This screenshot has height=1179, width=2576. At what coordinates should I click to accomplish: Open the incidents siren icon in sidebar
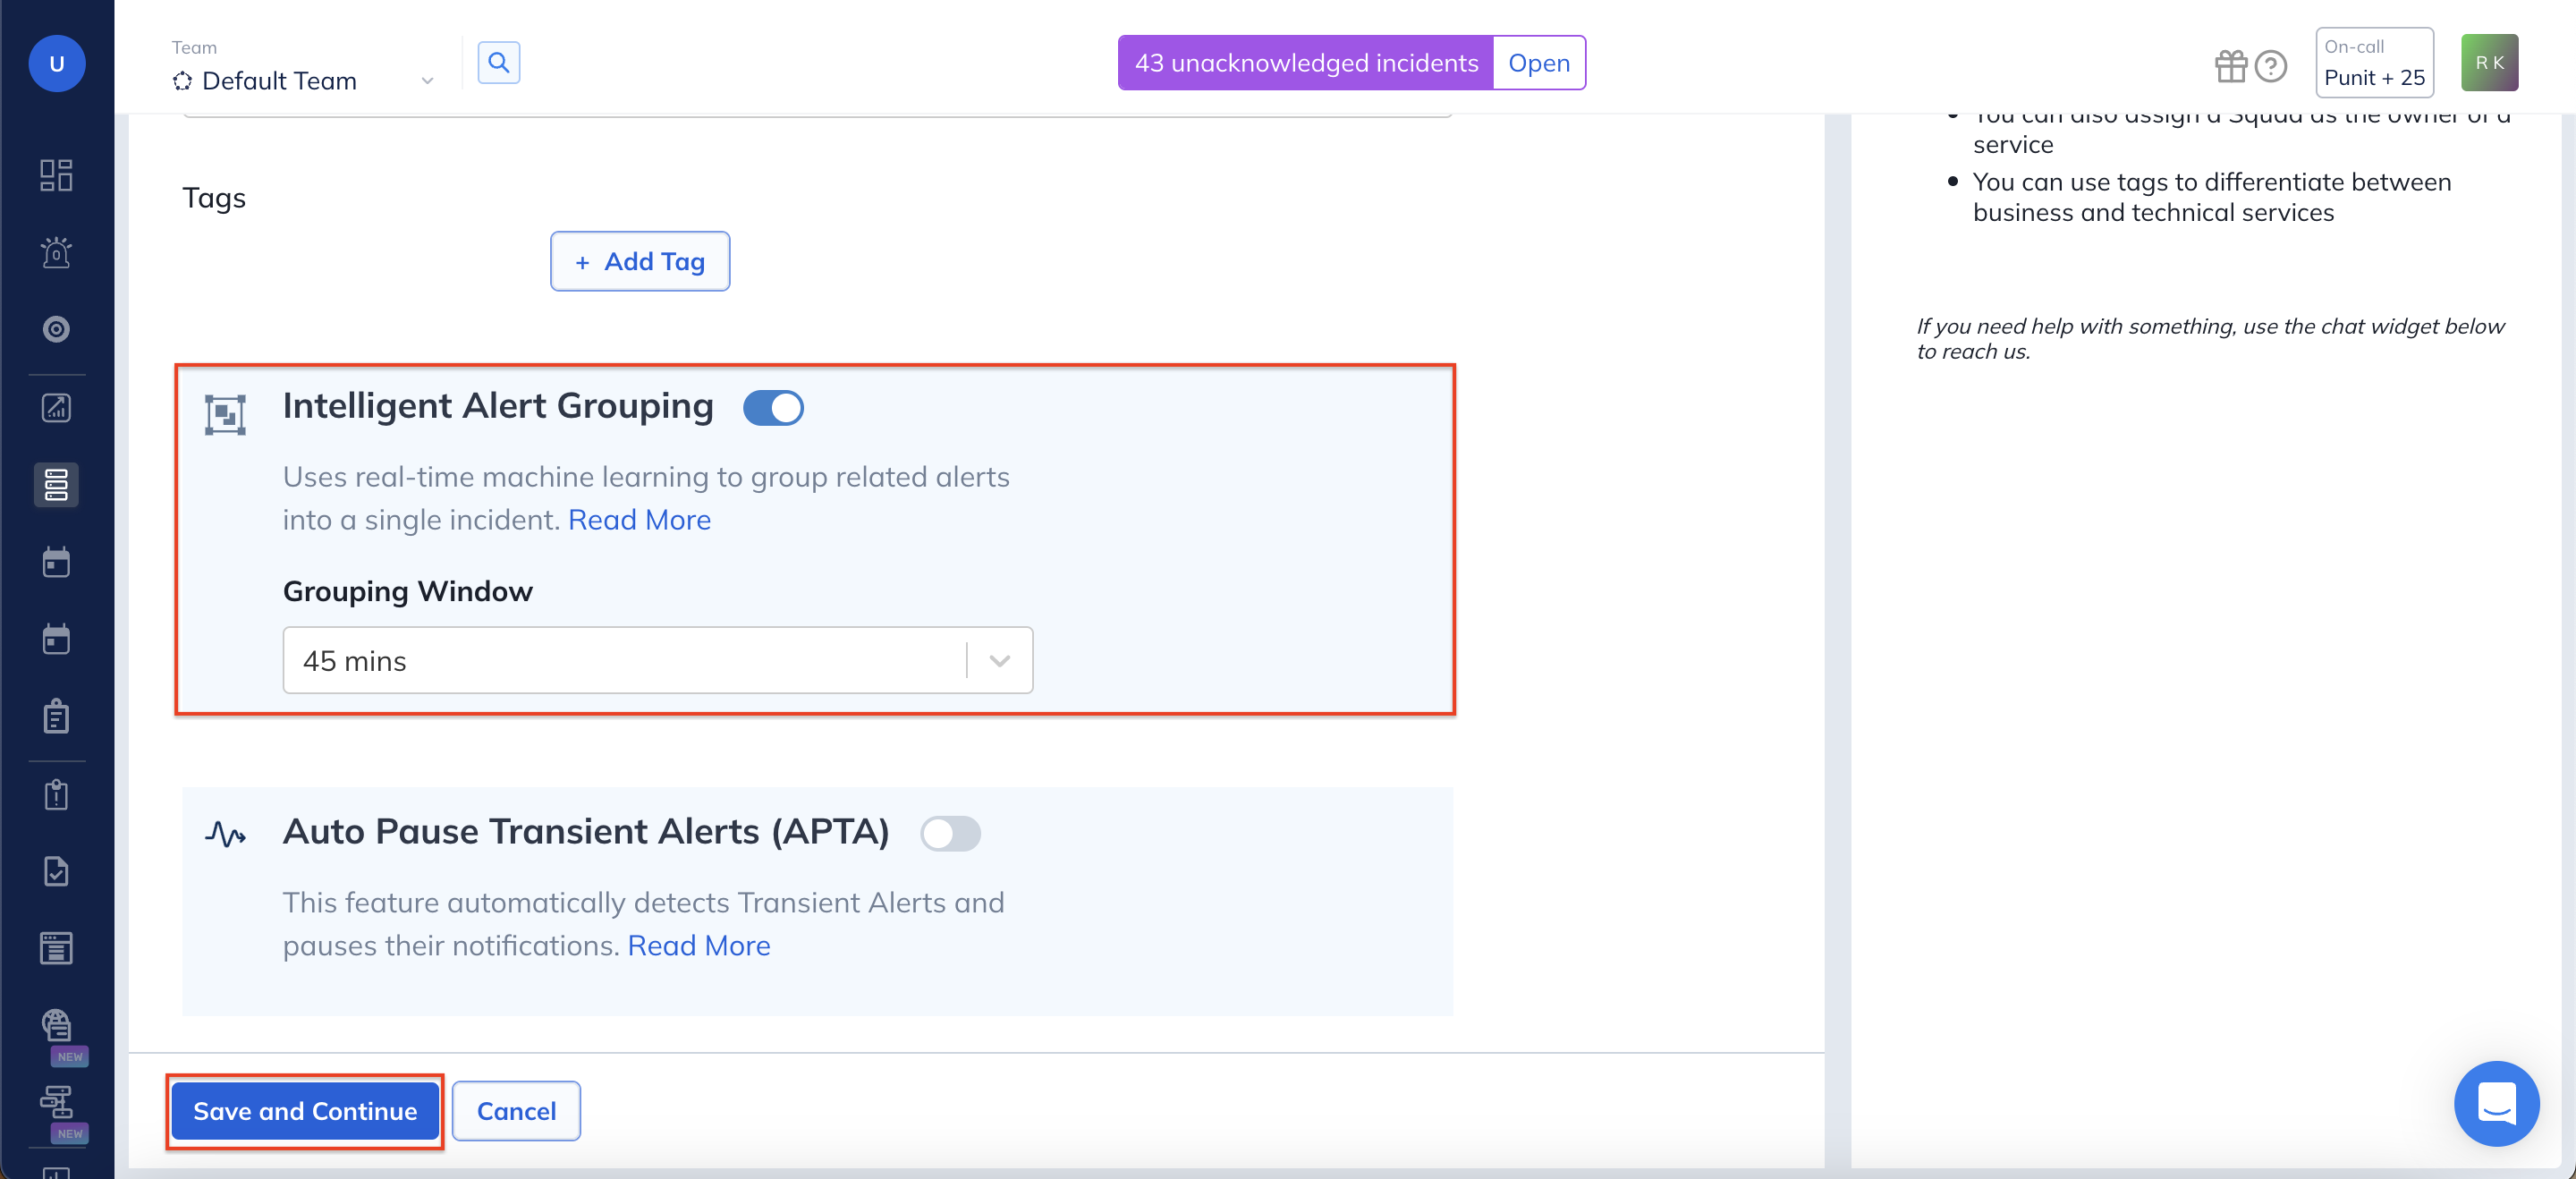[x=56, y=252]
